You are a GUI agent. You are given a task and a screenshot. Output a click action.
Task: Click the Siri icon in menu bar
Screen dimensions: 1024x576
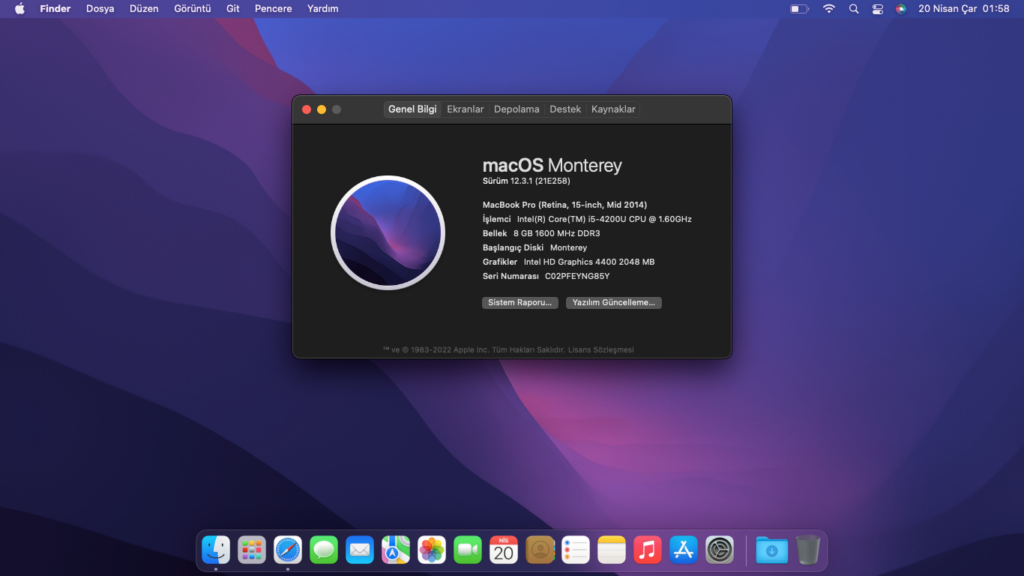pos(901,9)
